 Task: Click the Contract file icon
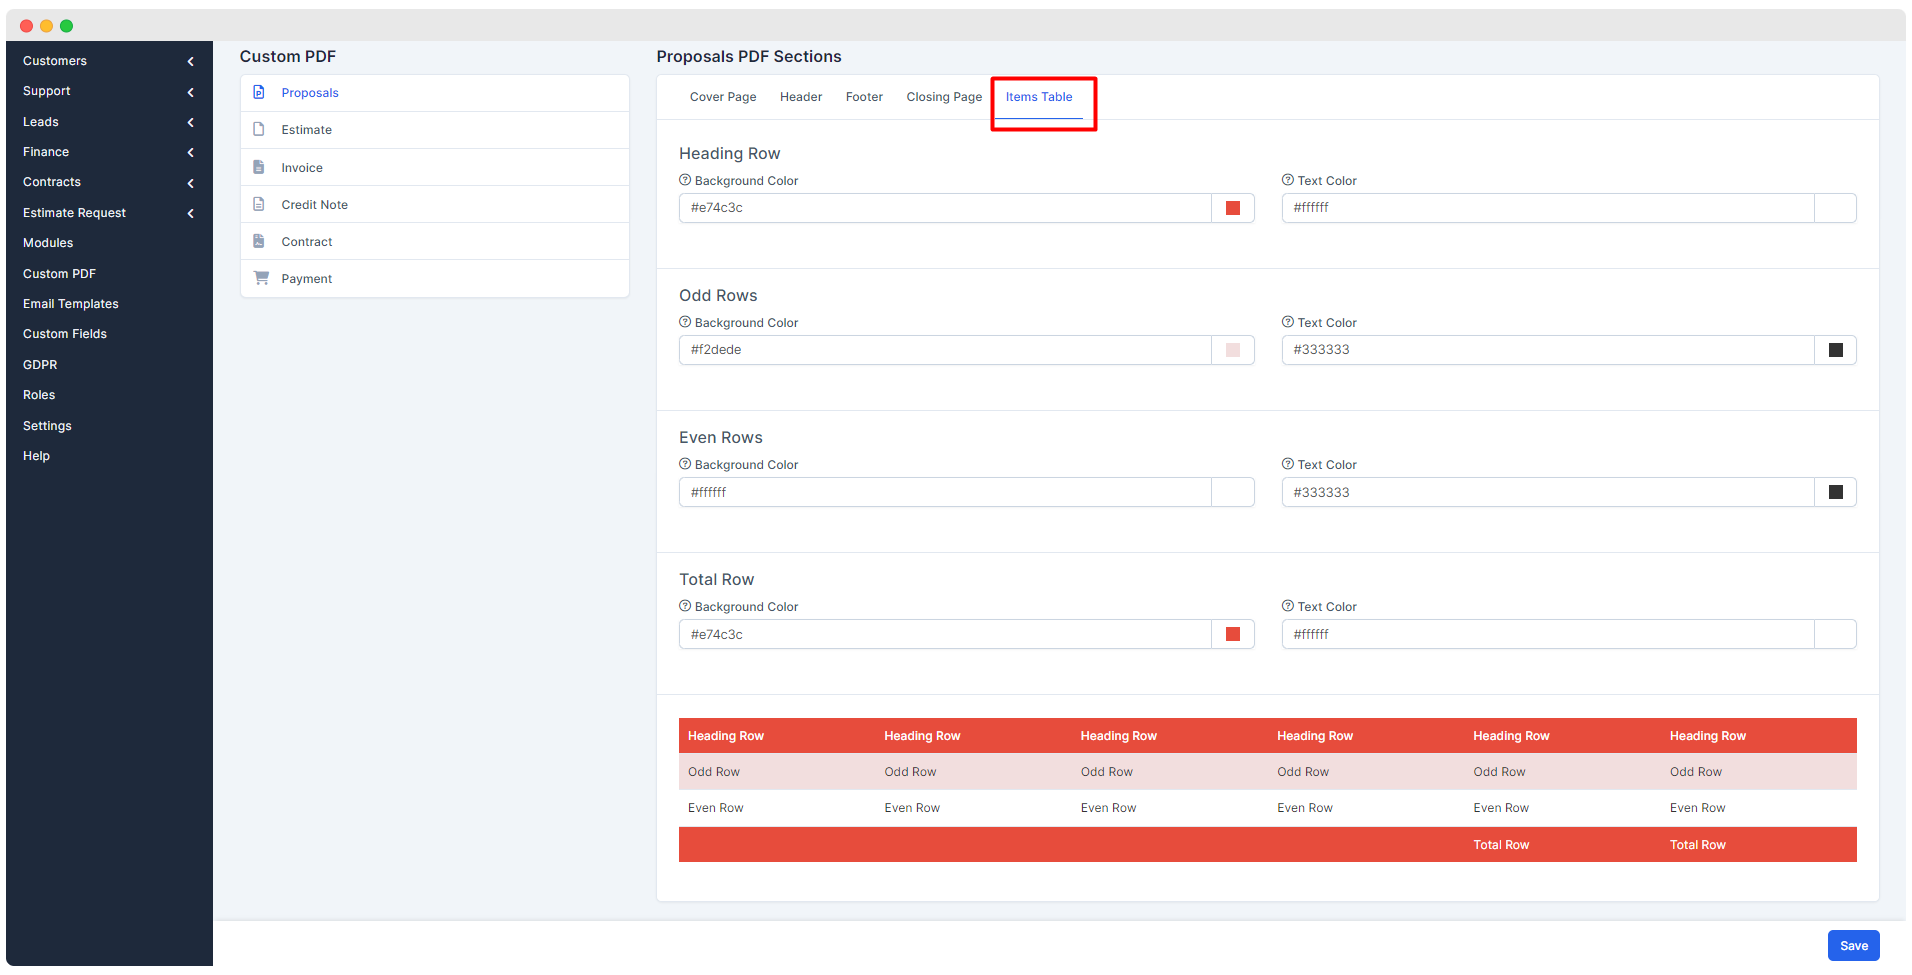259,241
